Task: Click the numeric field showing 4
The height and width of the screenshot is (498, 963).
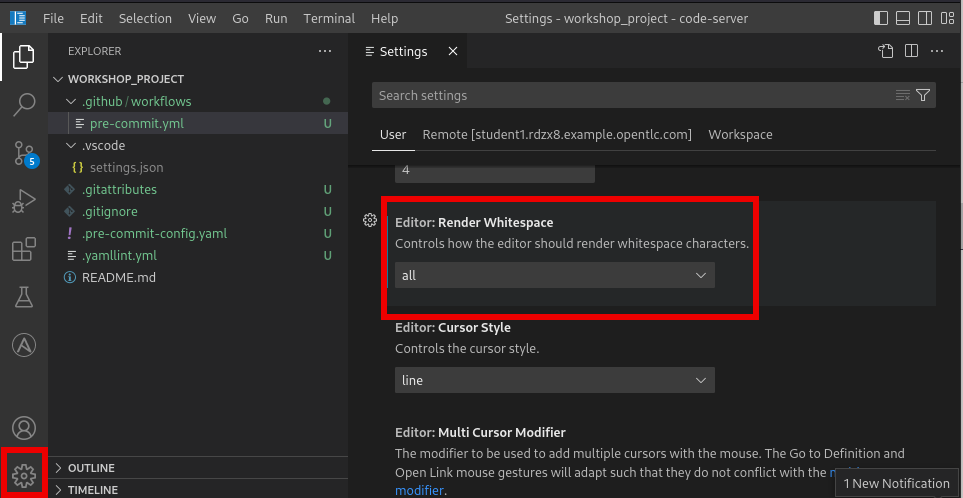Action: coord(495,171)
